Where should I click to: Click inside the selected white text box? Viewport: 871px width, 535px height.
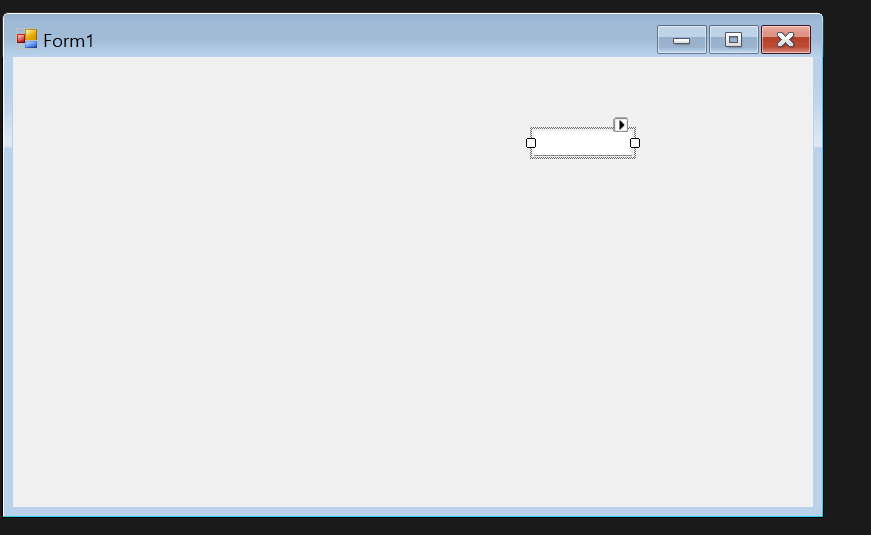pyautogui.click(x=583, y=143)
